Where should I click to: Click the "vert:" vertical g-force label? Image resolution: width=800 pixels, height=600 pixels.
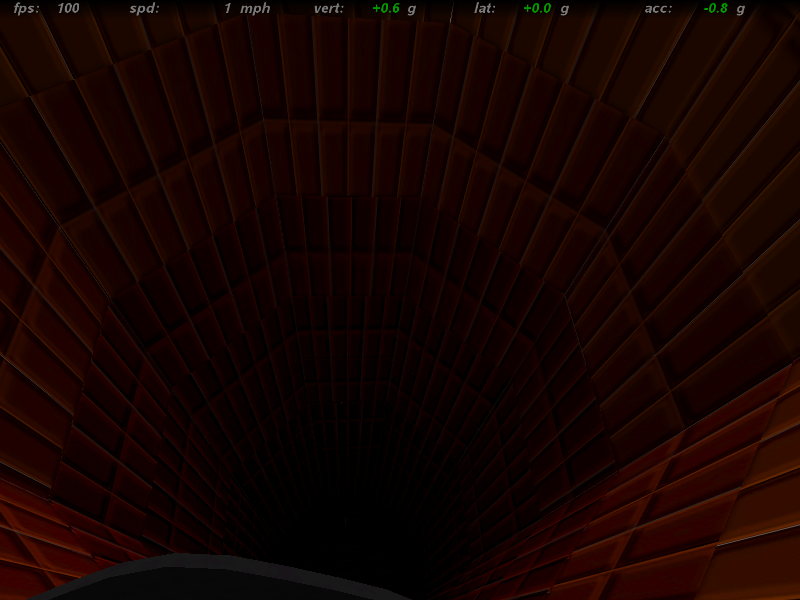coord(329,8)
